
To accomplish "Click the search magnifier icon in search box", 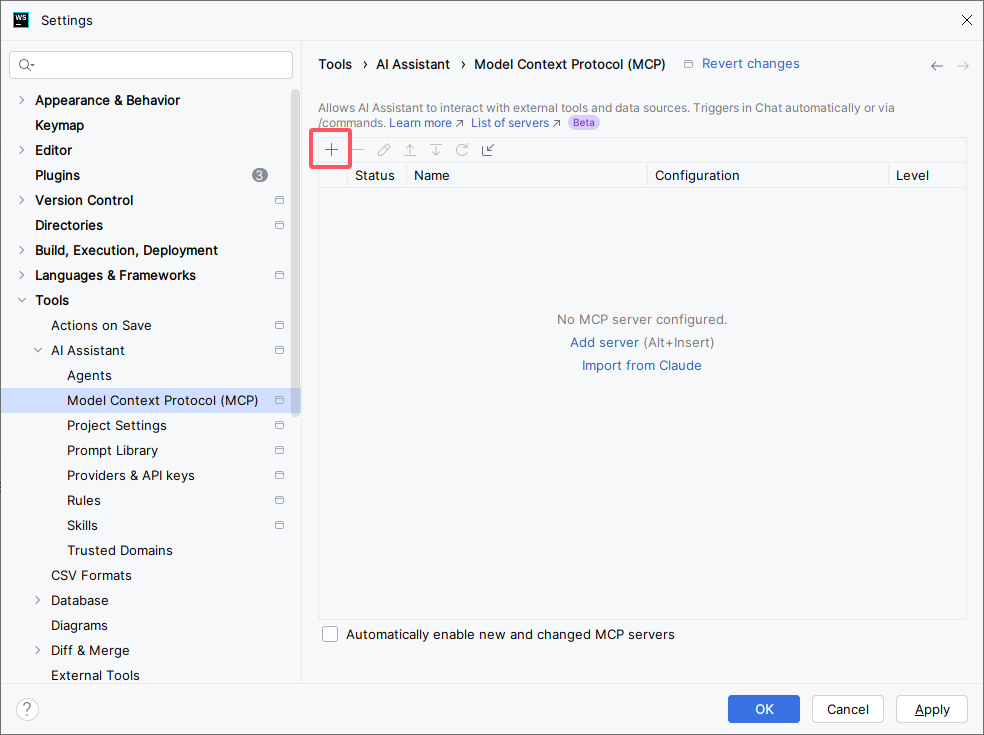I will [x=26, y=65].
